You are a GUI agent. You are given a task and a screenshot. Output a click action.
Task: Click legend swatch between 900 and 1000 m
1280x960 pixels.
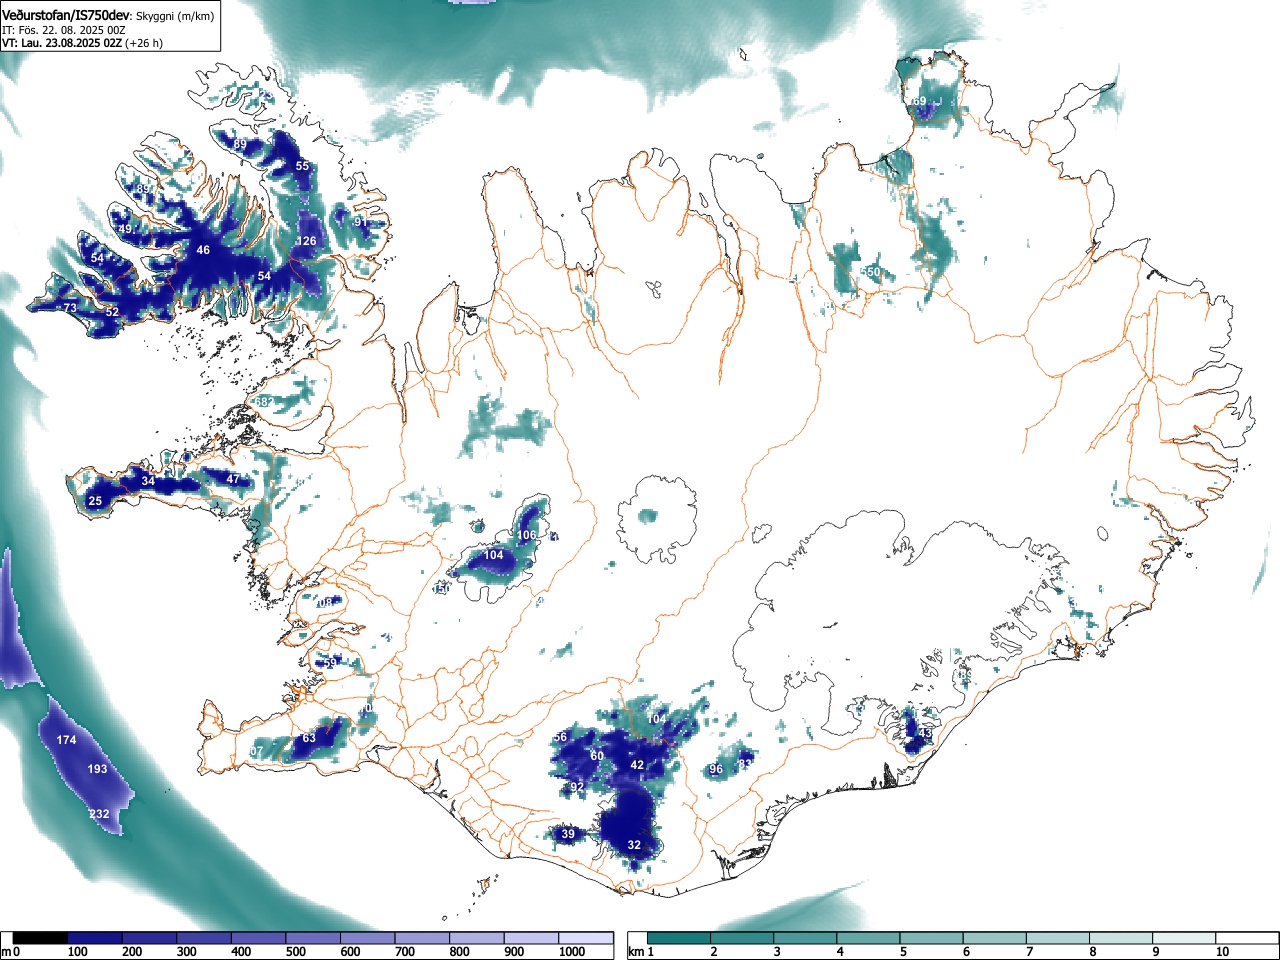click(531, 938)
